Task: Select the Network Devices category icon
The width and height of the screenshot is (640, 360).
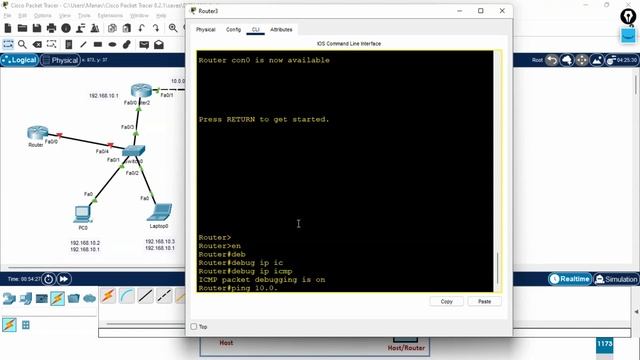Action: pos(9,299)
